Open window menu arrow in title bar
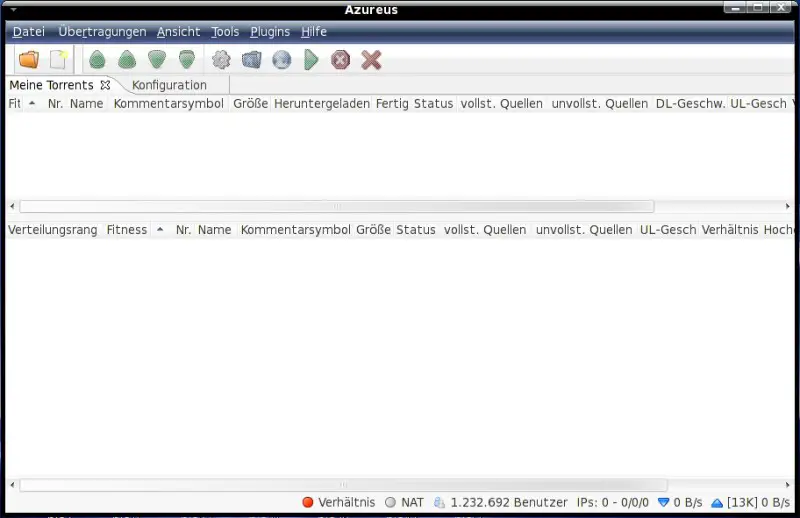The image size is (800, 518). pos(14,9)
